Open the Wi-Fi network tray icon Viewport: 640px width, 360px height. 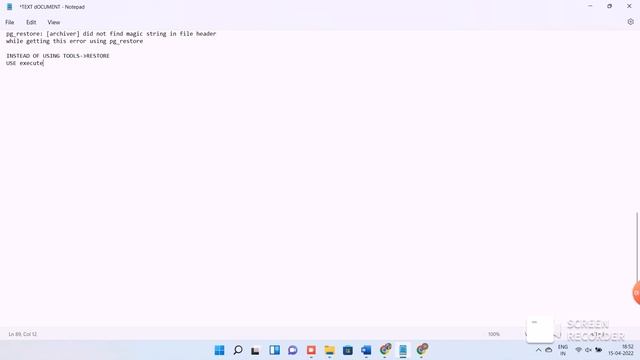578,350
